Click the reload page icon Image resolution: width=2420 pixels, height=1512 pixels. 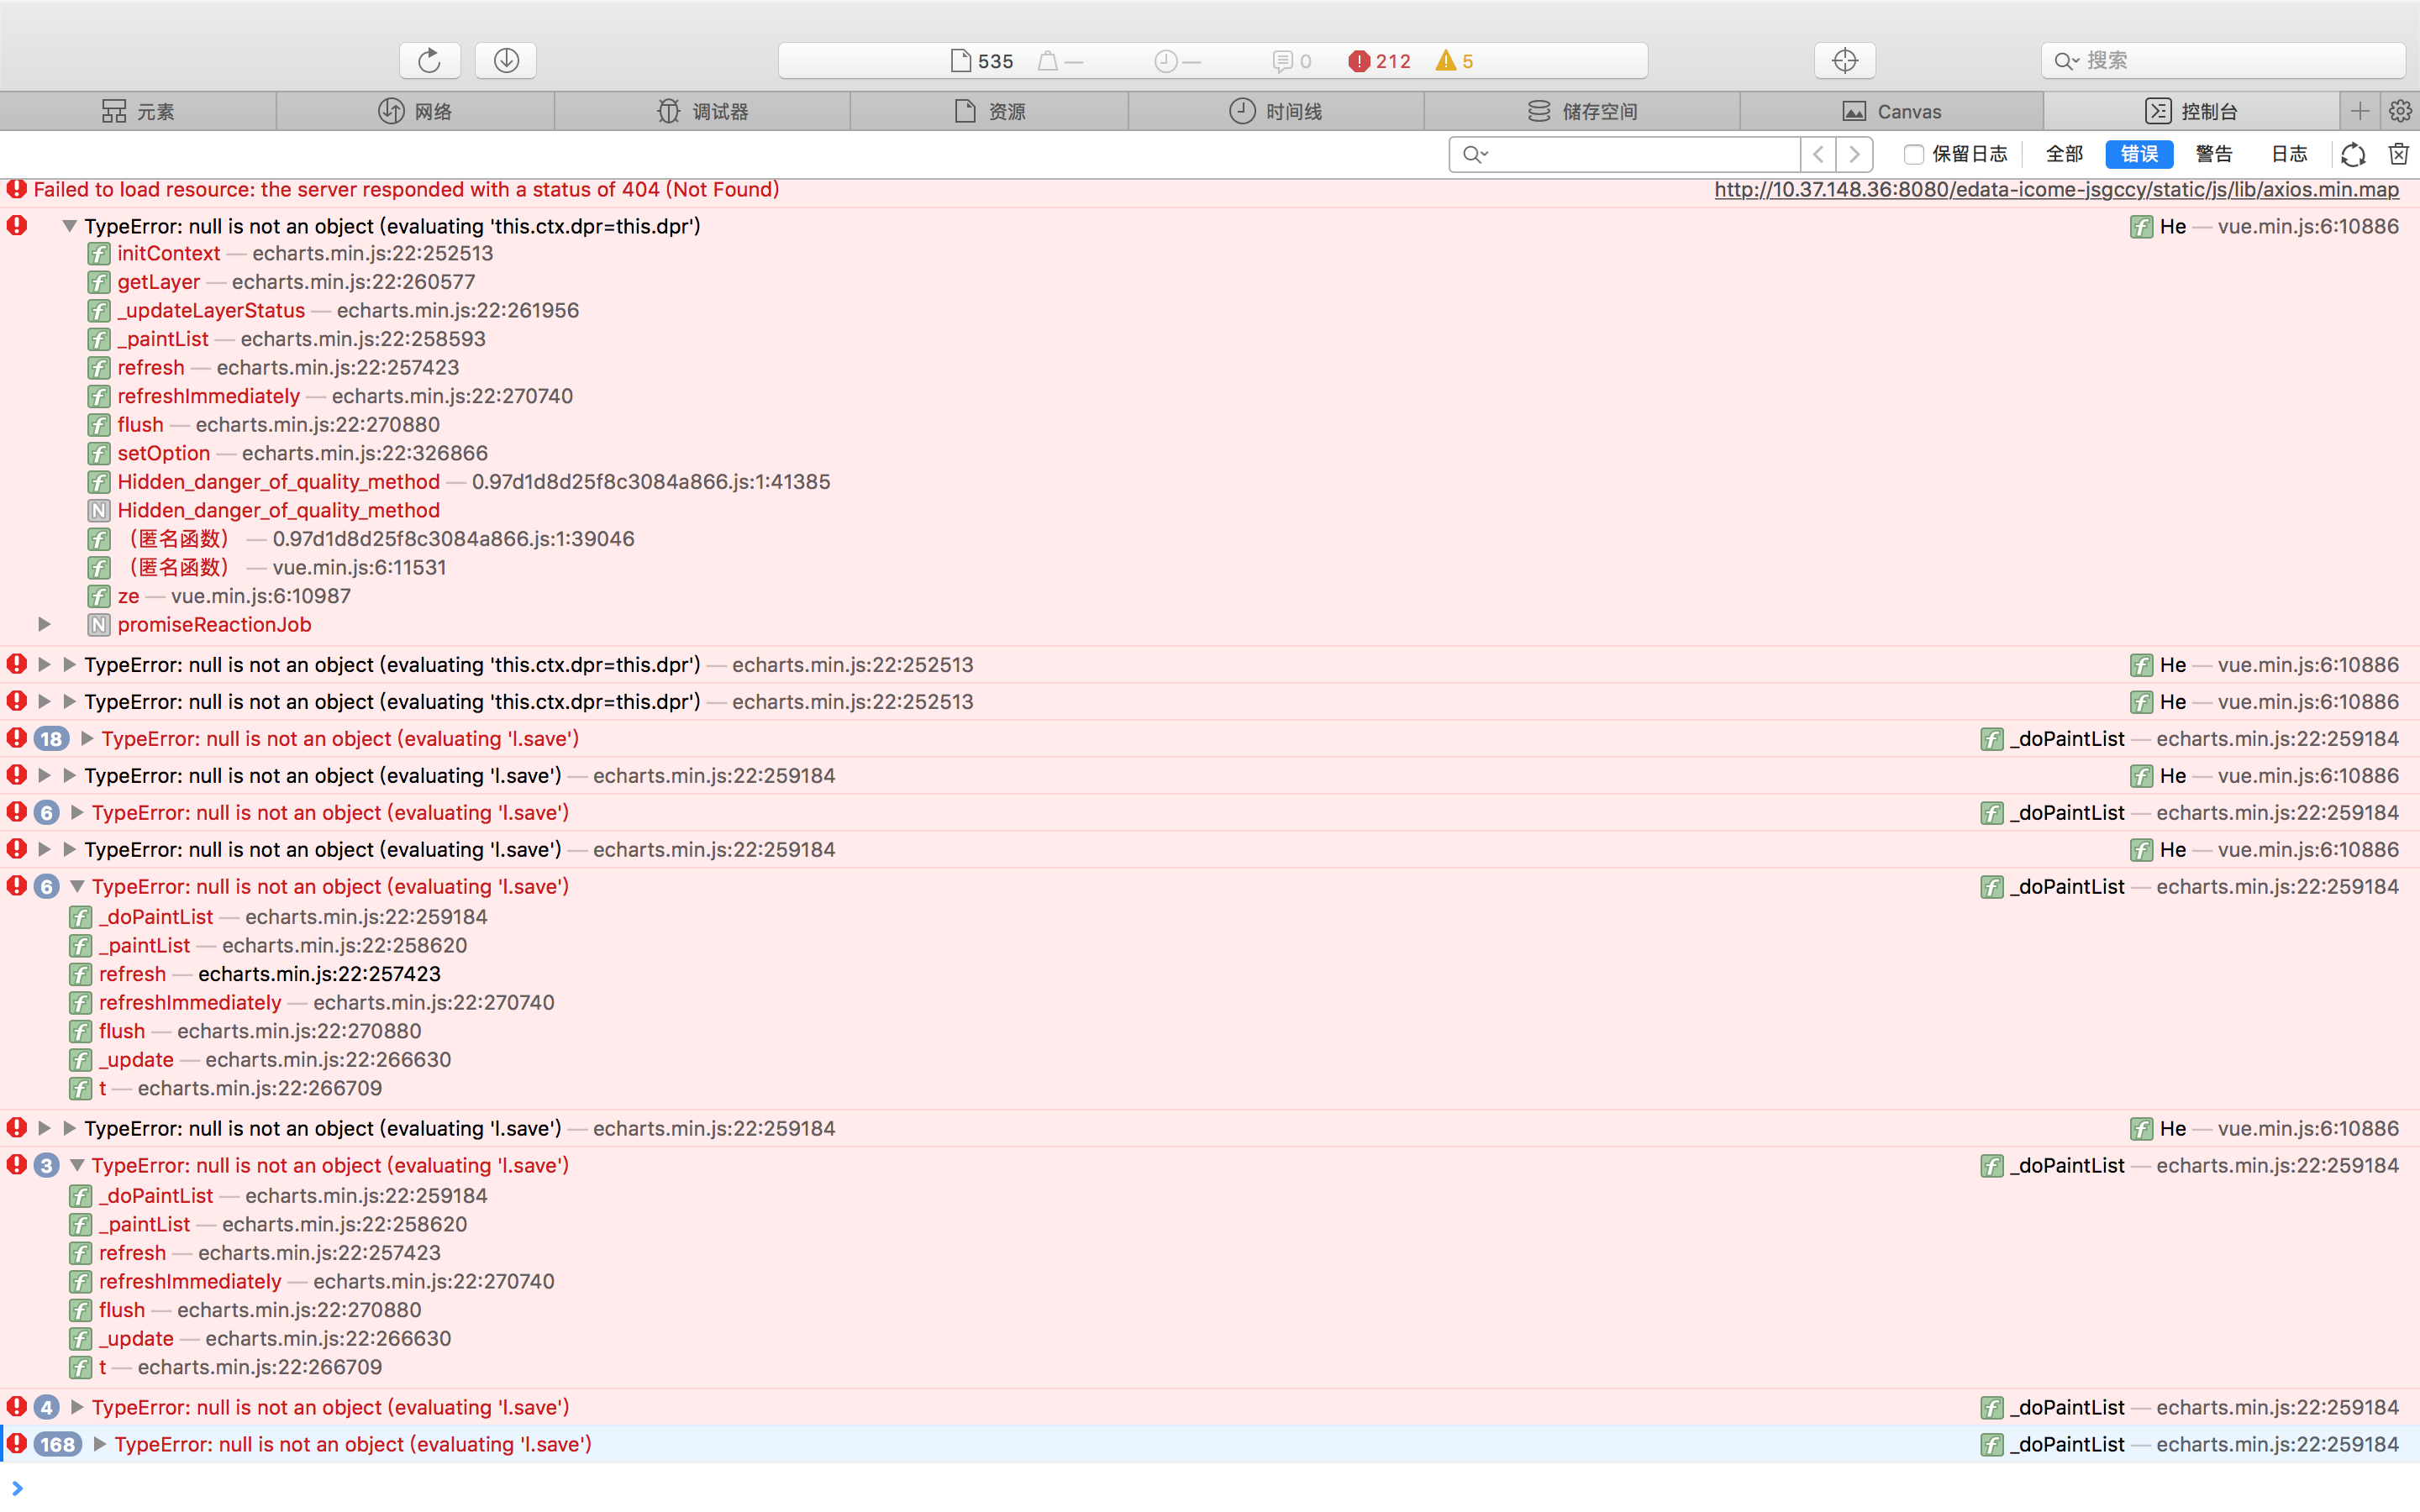[x=429, y=61]
